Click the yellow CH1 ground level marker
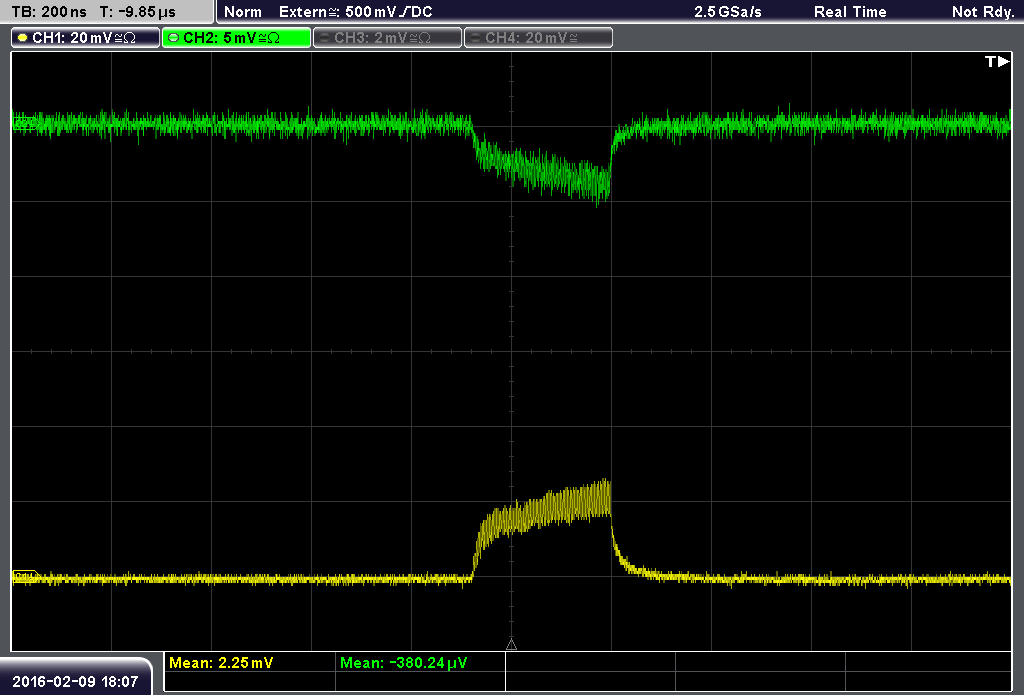1024x695 pixels. [25, 577]
